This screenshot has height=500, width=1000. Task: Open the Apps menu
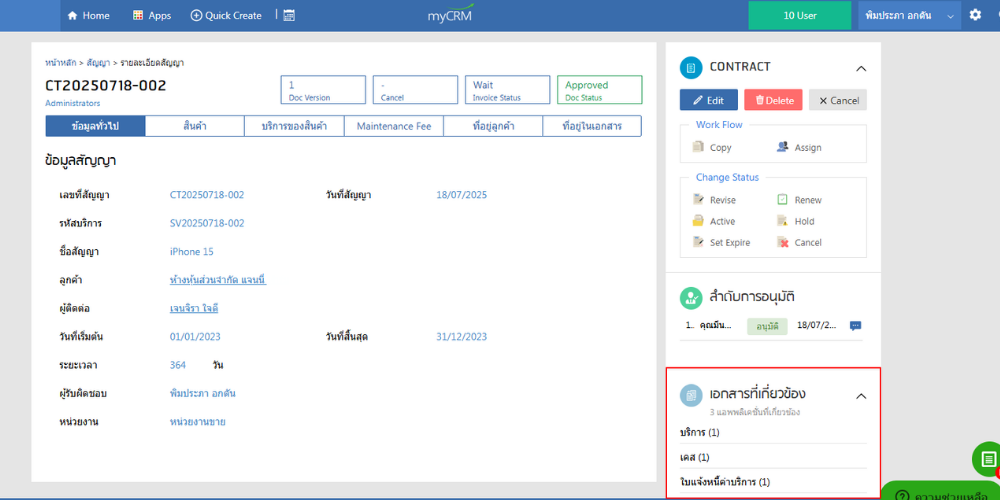pos(151,15)
